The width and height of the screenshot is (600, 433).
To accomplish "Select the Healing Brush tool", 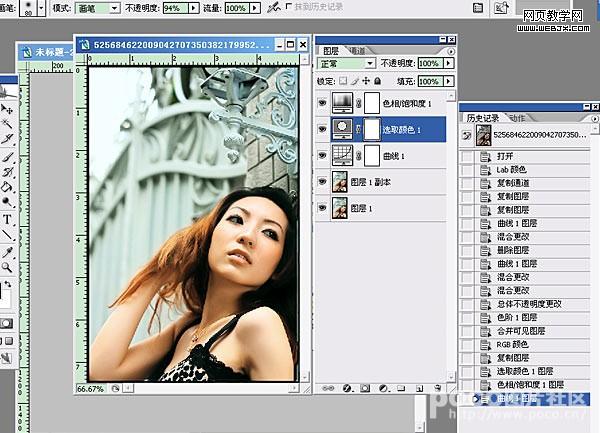I will (x=7, y=139).
